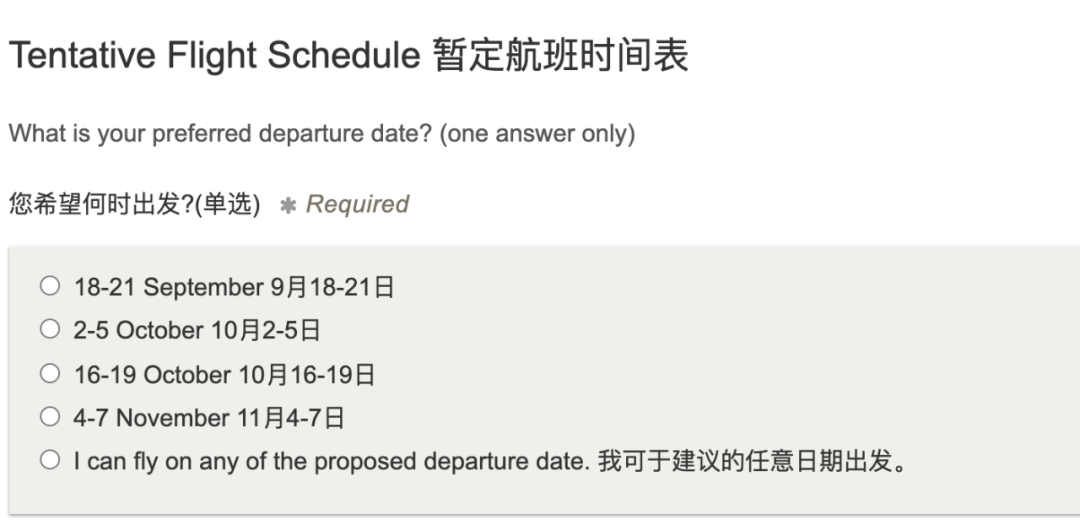
Task: Click the 暂定航班时间表 heading text
Action: pyautogui.click(x=561, y=55)
